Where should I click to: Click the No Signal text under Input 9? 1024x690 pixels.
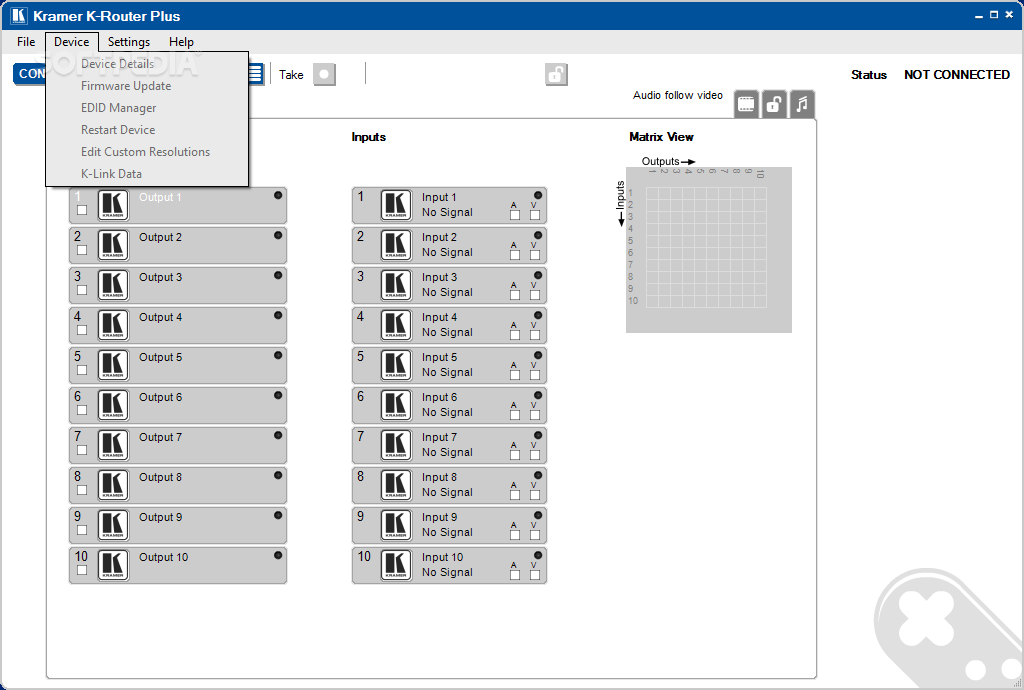point(447,533)
